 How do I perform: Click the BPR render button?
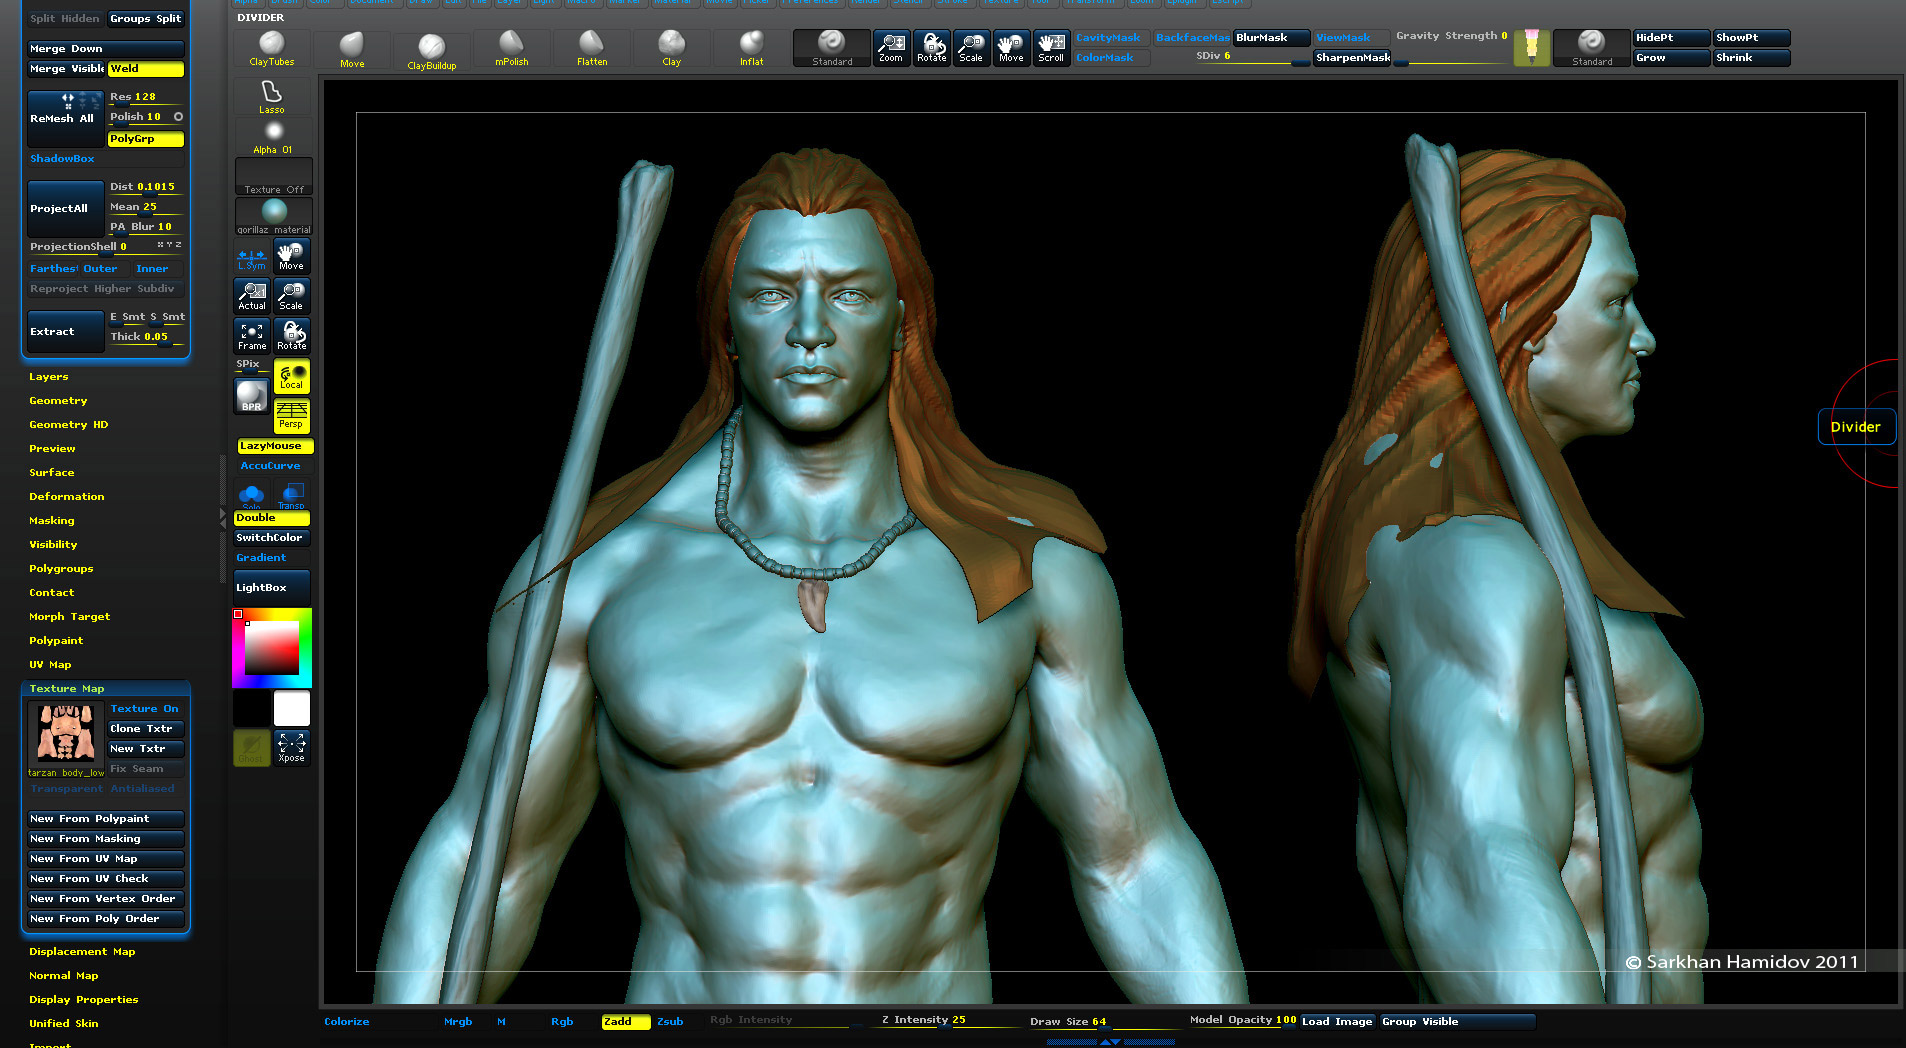[251, 396]
